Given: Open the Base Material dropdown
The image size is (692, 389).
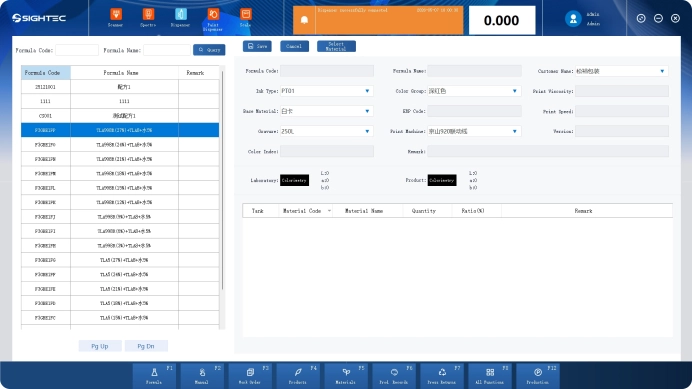Looking at the screenshot, I should point(367,111).
